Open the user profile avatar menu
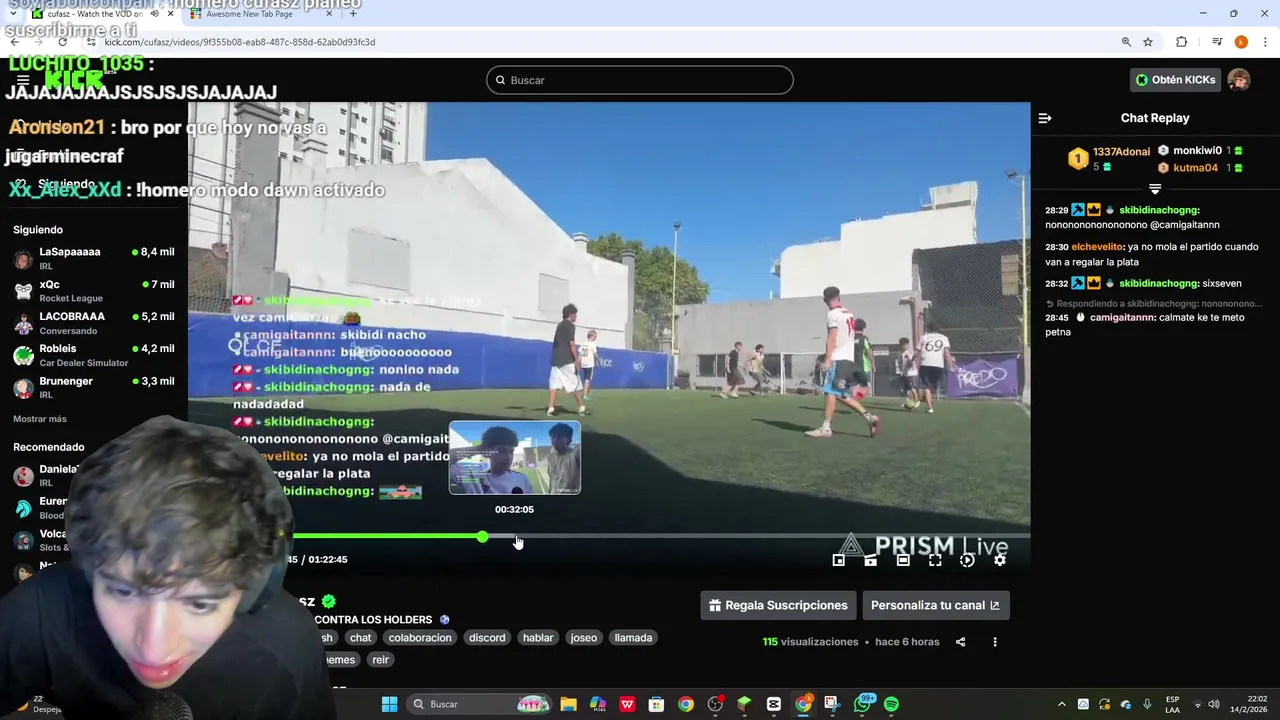 (x=1239, y=80)
